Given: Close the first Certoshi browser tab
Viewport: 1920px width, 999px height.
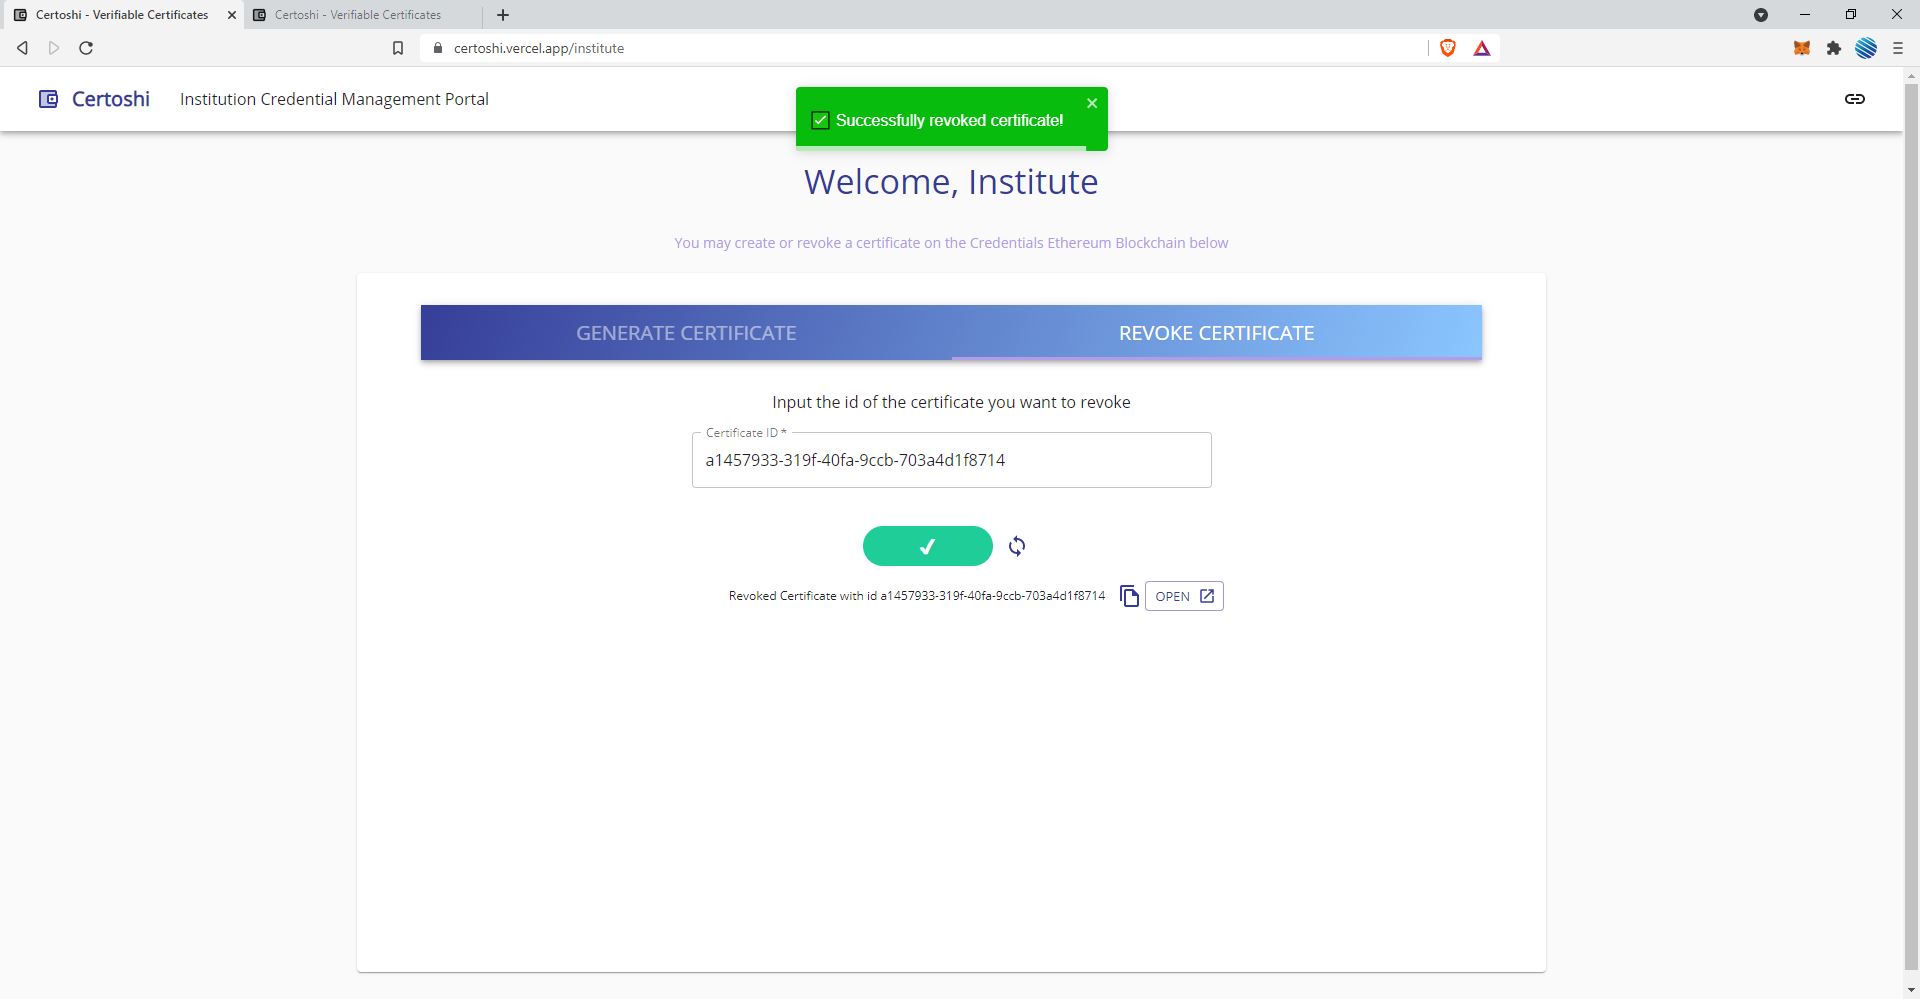Looking at the screenshot, I should 232,15.
